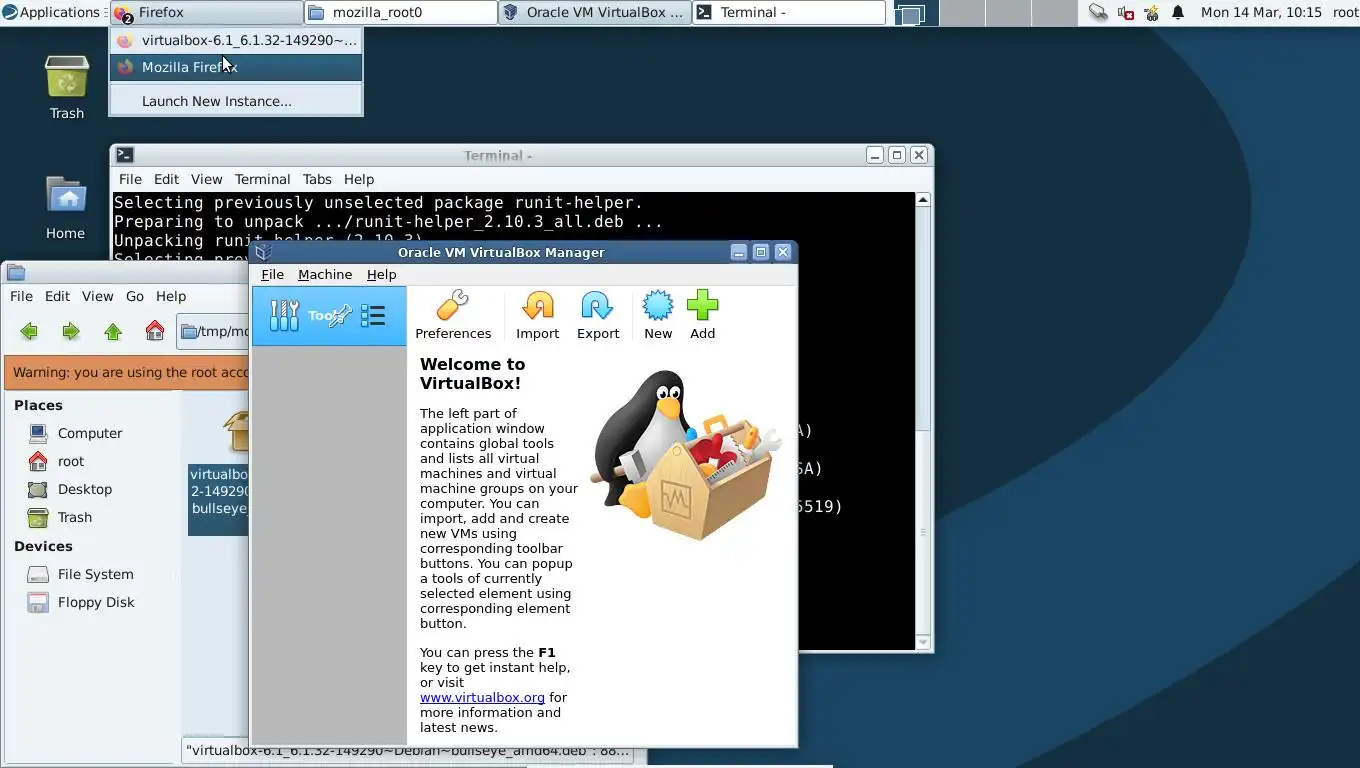Click the Terminal scrollbar down arrow
Image resolution: width=1360 pixels, height=768 pixels.
click(923, 641)
